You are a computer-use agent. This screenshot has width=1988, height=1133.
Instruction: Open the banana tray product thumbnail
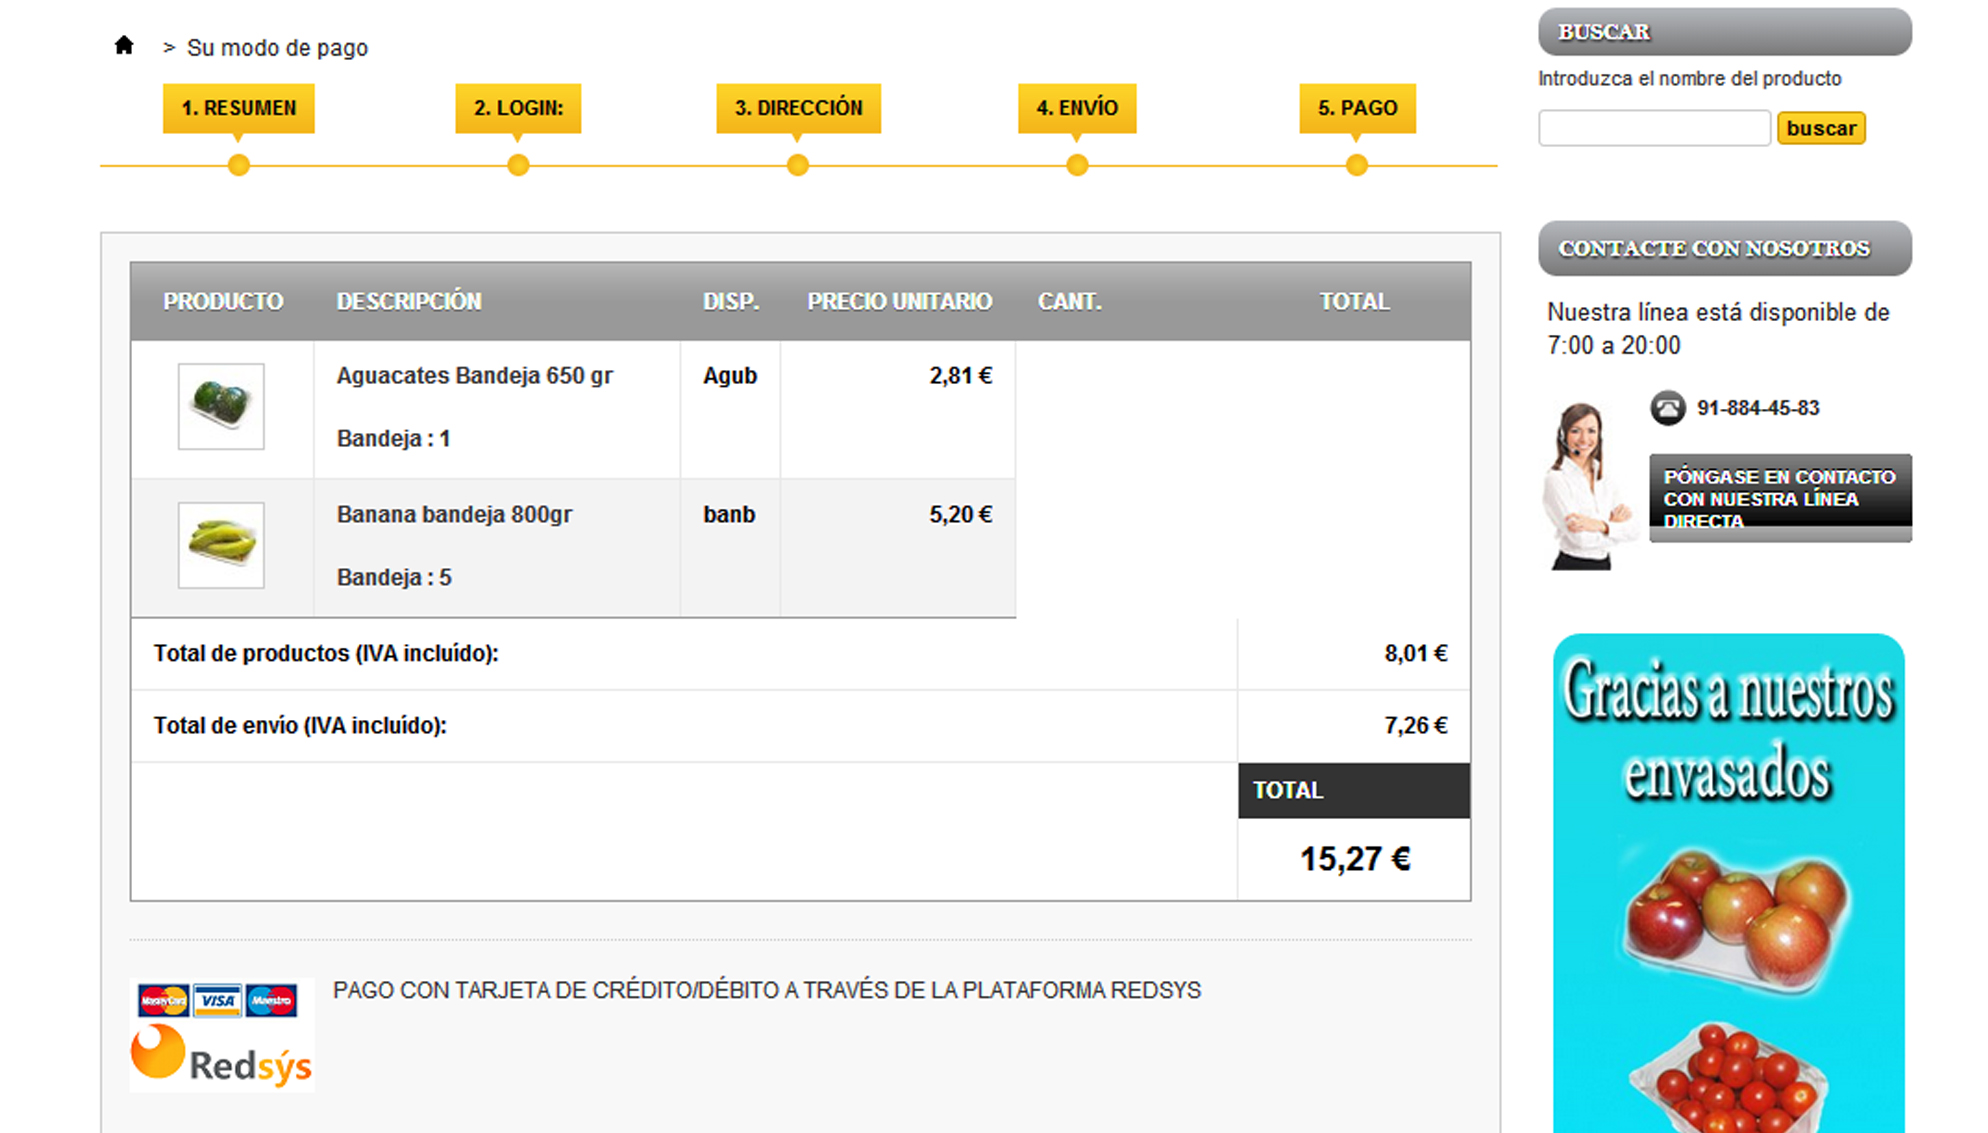pyautogui.click(x=221, y=545)
